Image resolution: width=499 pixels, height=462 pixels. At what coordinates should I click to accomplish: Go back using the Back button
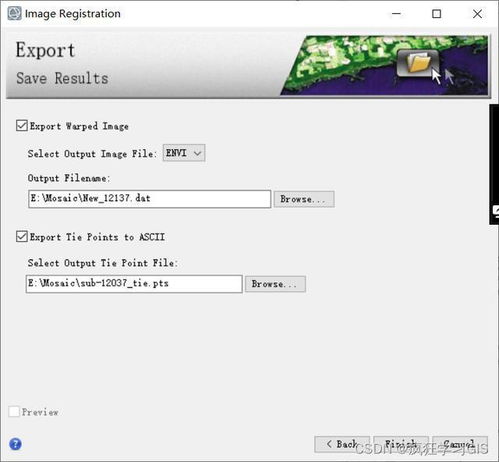click(x=342, y=444)
